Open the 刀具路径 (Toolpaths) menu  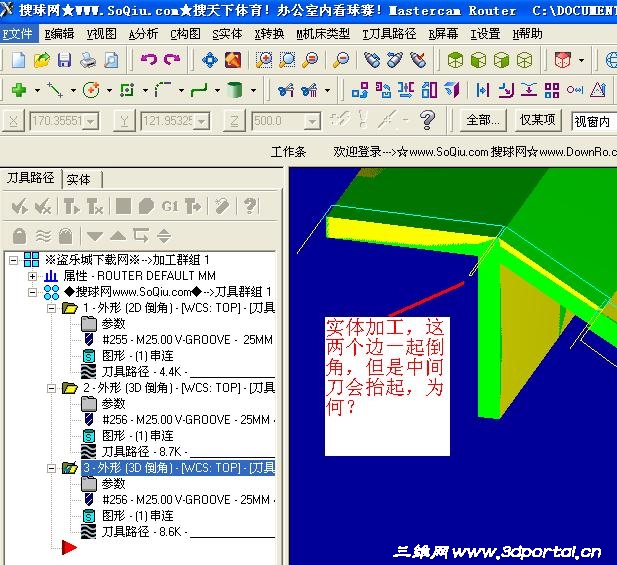point(389,34)
